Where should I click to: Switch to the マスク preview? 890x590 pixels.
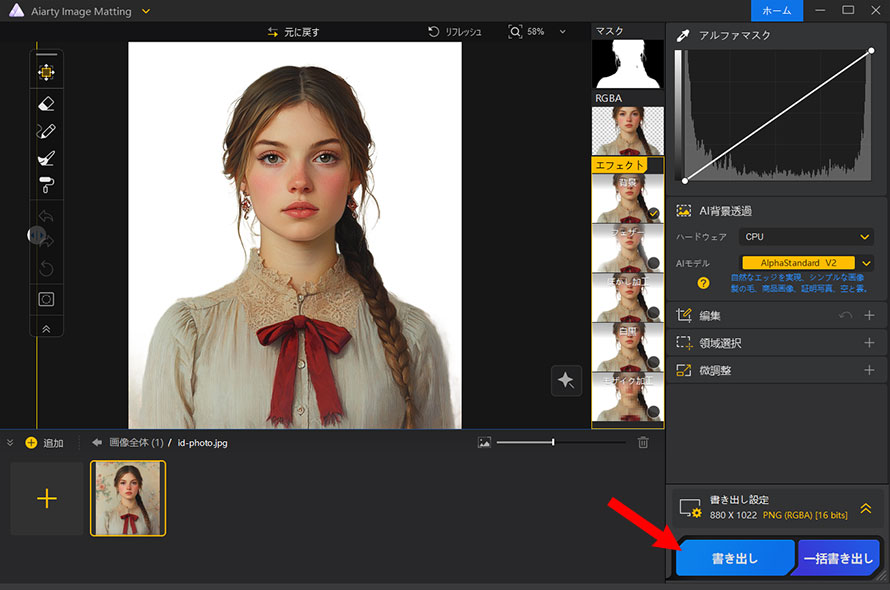(627, 63)
